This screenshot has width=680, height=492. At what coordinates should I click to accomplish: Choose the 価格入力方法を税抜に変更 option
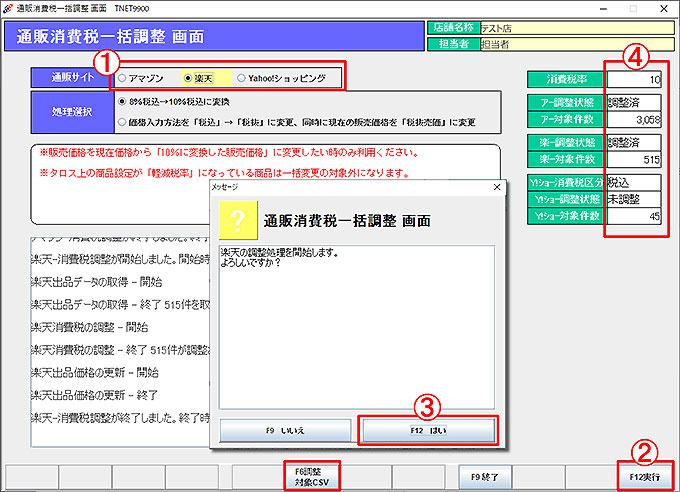pos(122,122)
